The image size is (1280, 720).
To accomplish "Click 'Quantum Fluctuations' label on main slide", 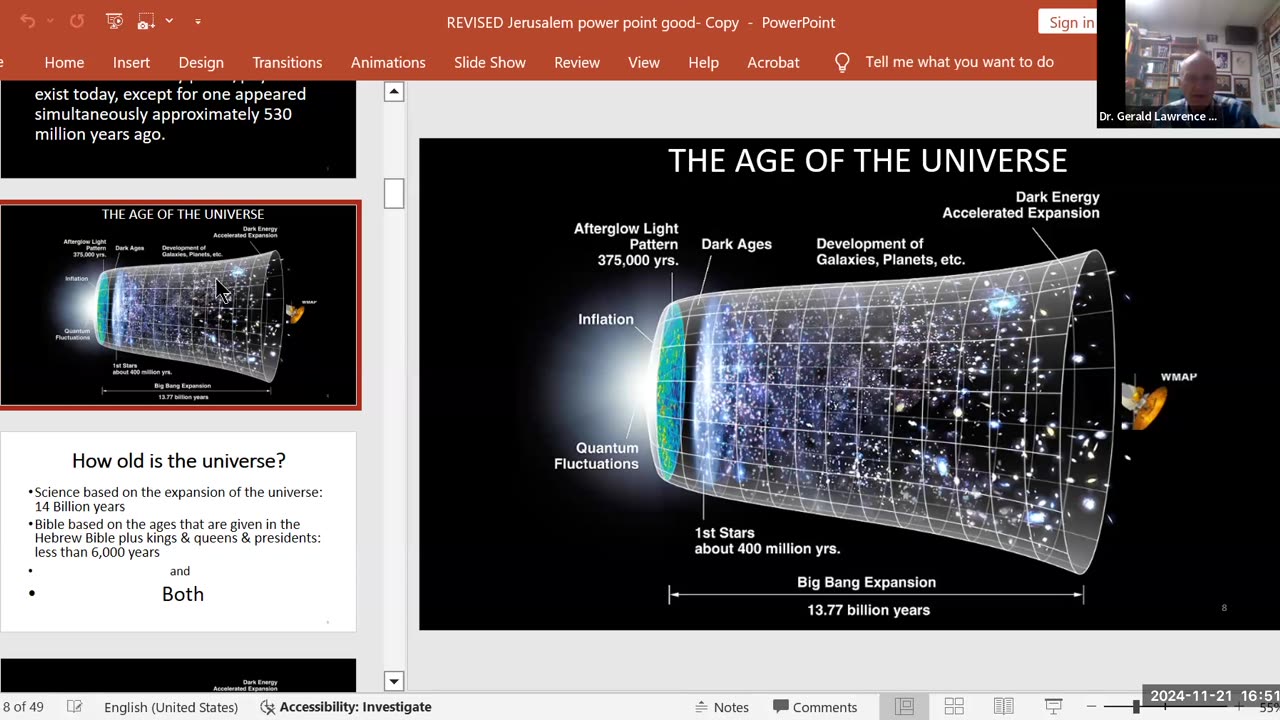I will coord(596,456).
